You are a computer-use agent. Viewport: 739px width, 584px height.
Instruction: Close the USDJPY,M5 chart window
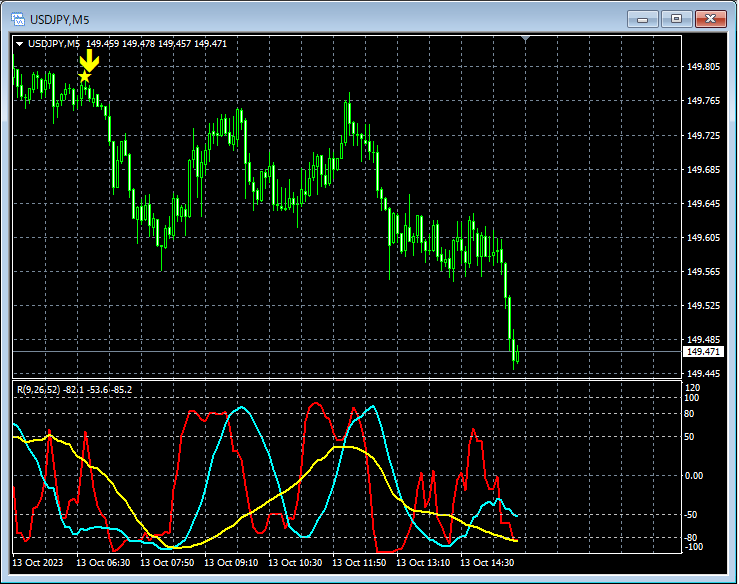tap(711, 19)
